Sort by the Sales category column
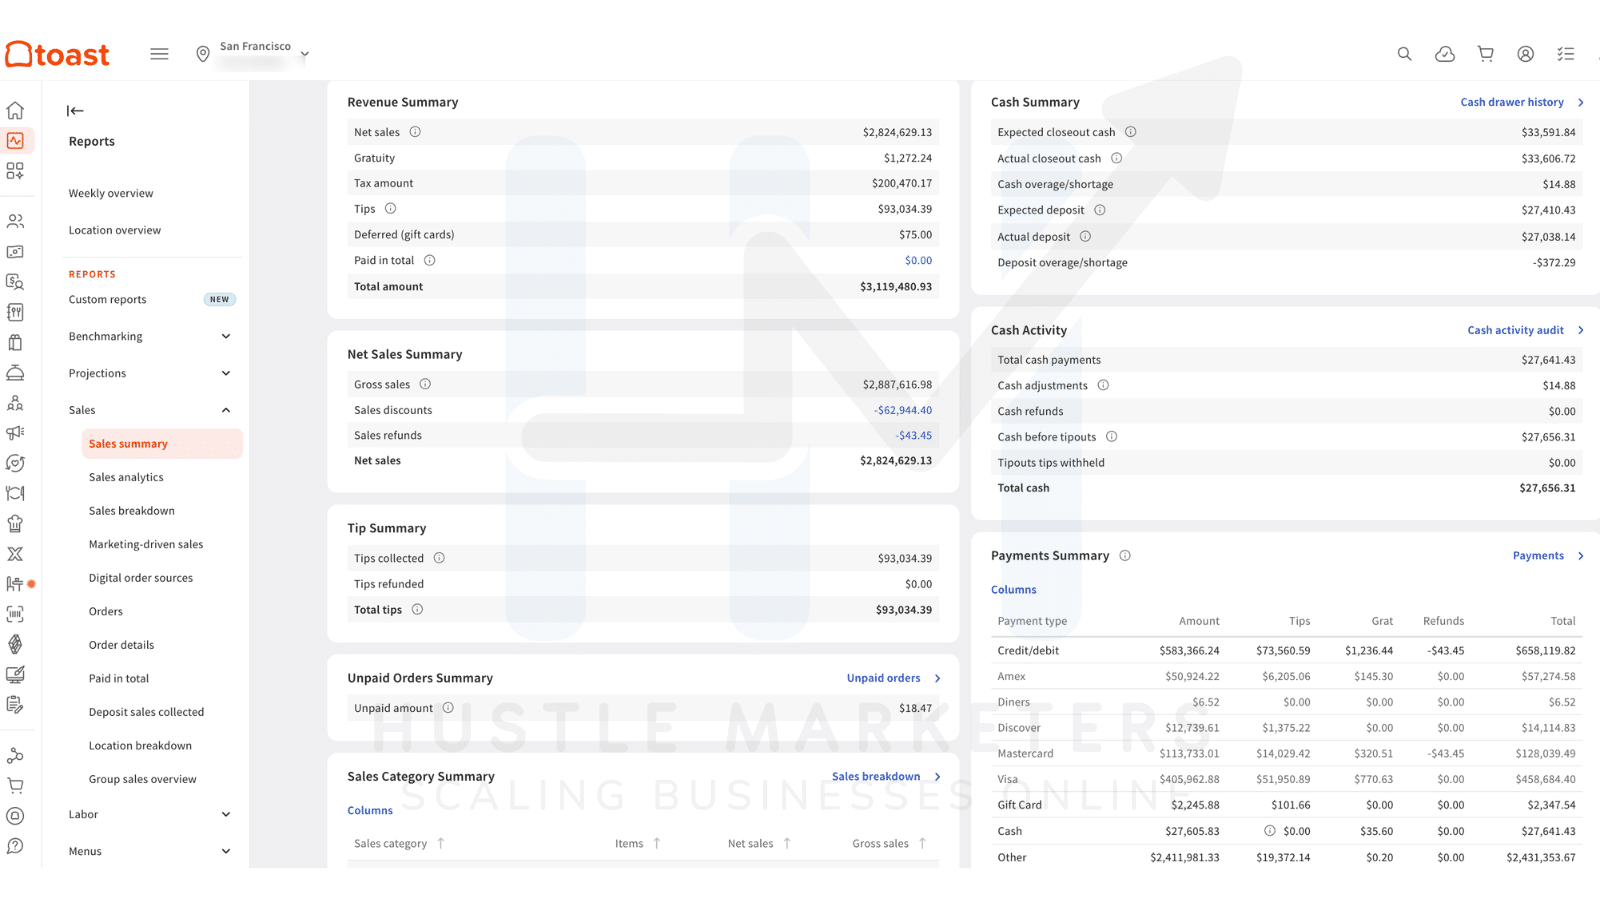The height and width of the screenshot is (900, 1600). (399, 844)
